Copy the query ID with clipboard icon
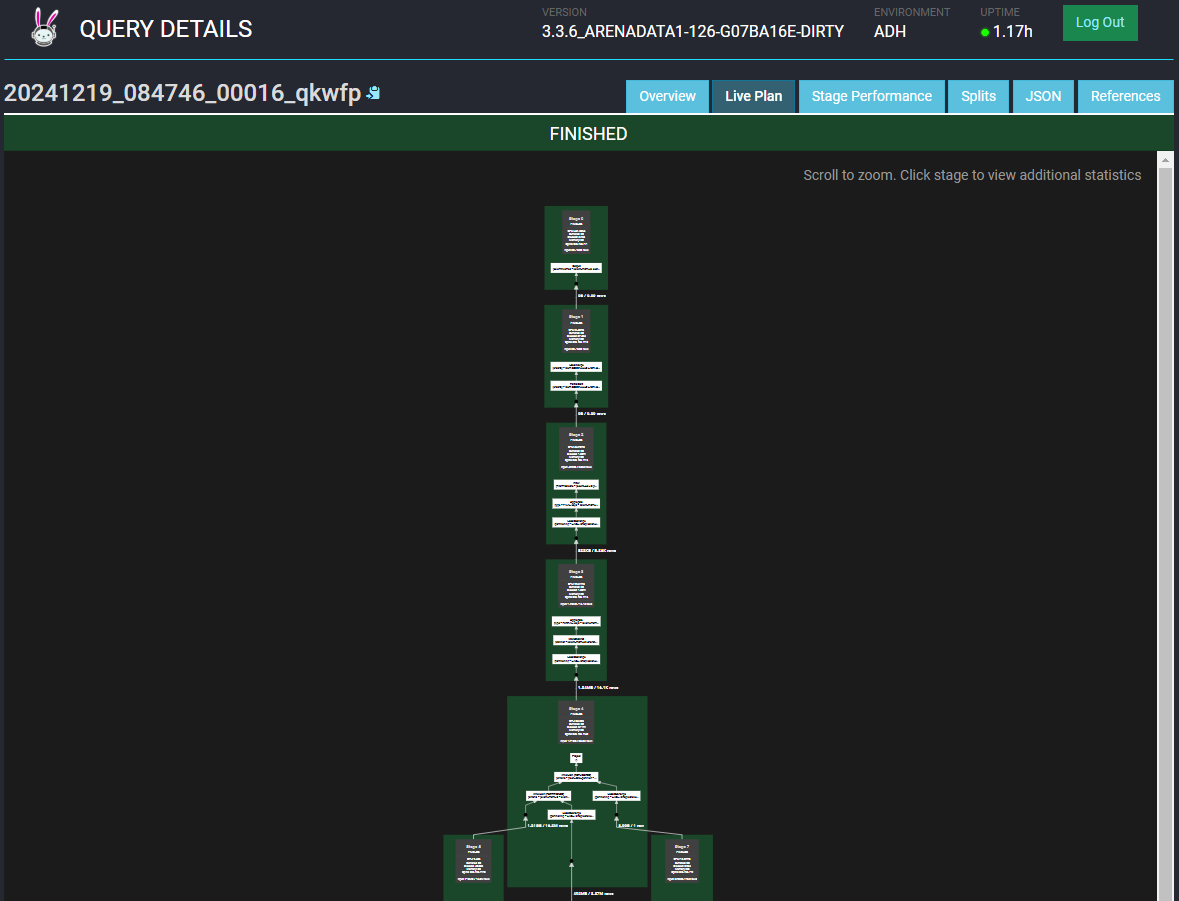 coord(373,94)
